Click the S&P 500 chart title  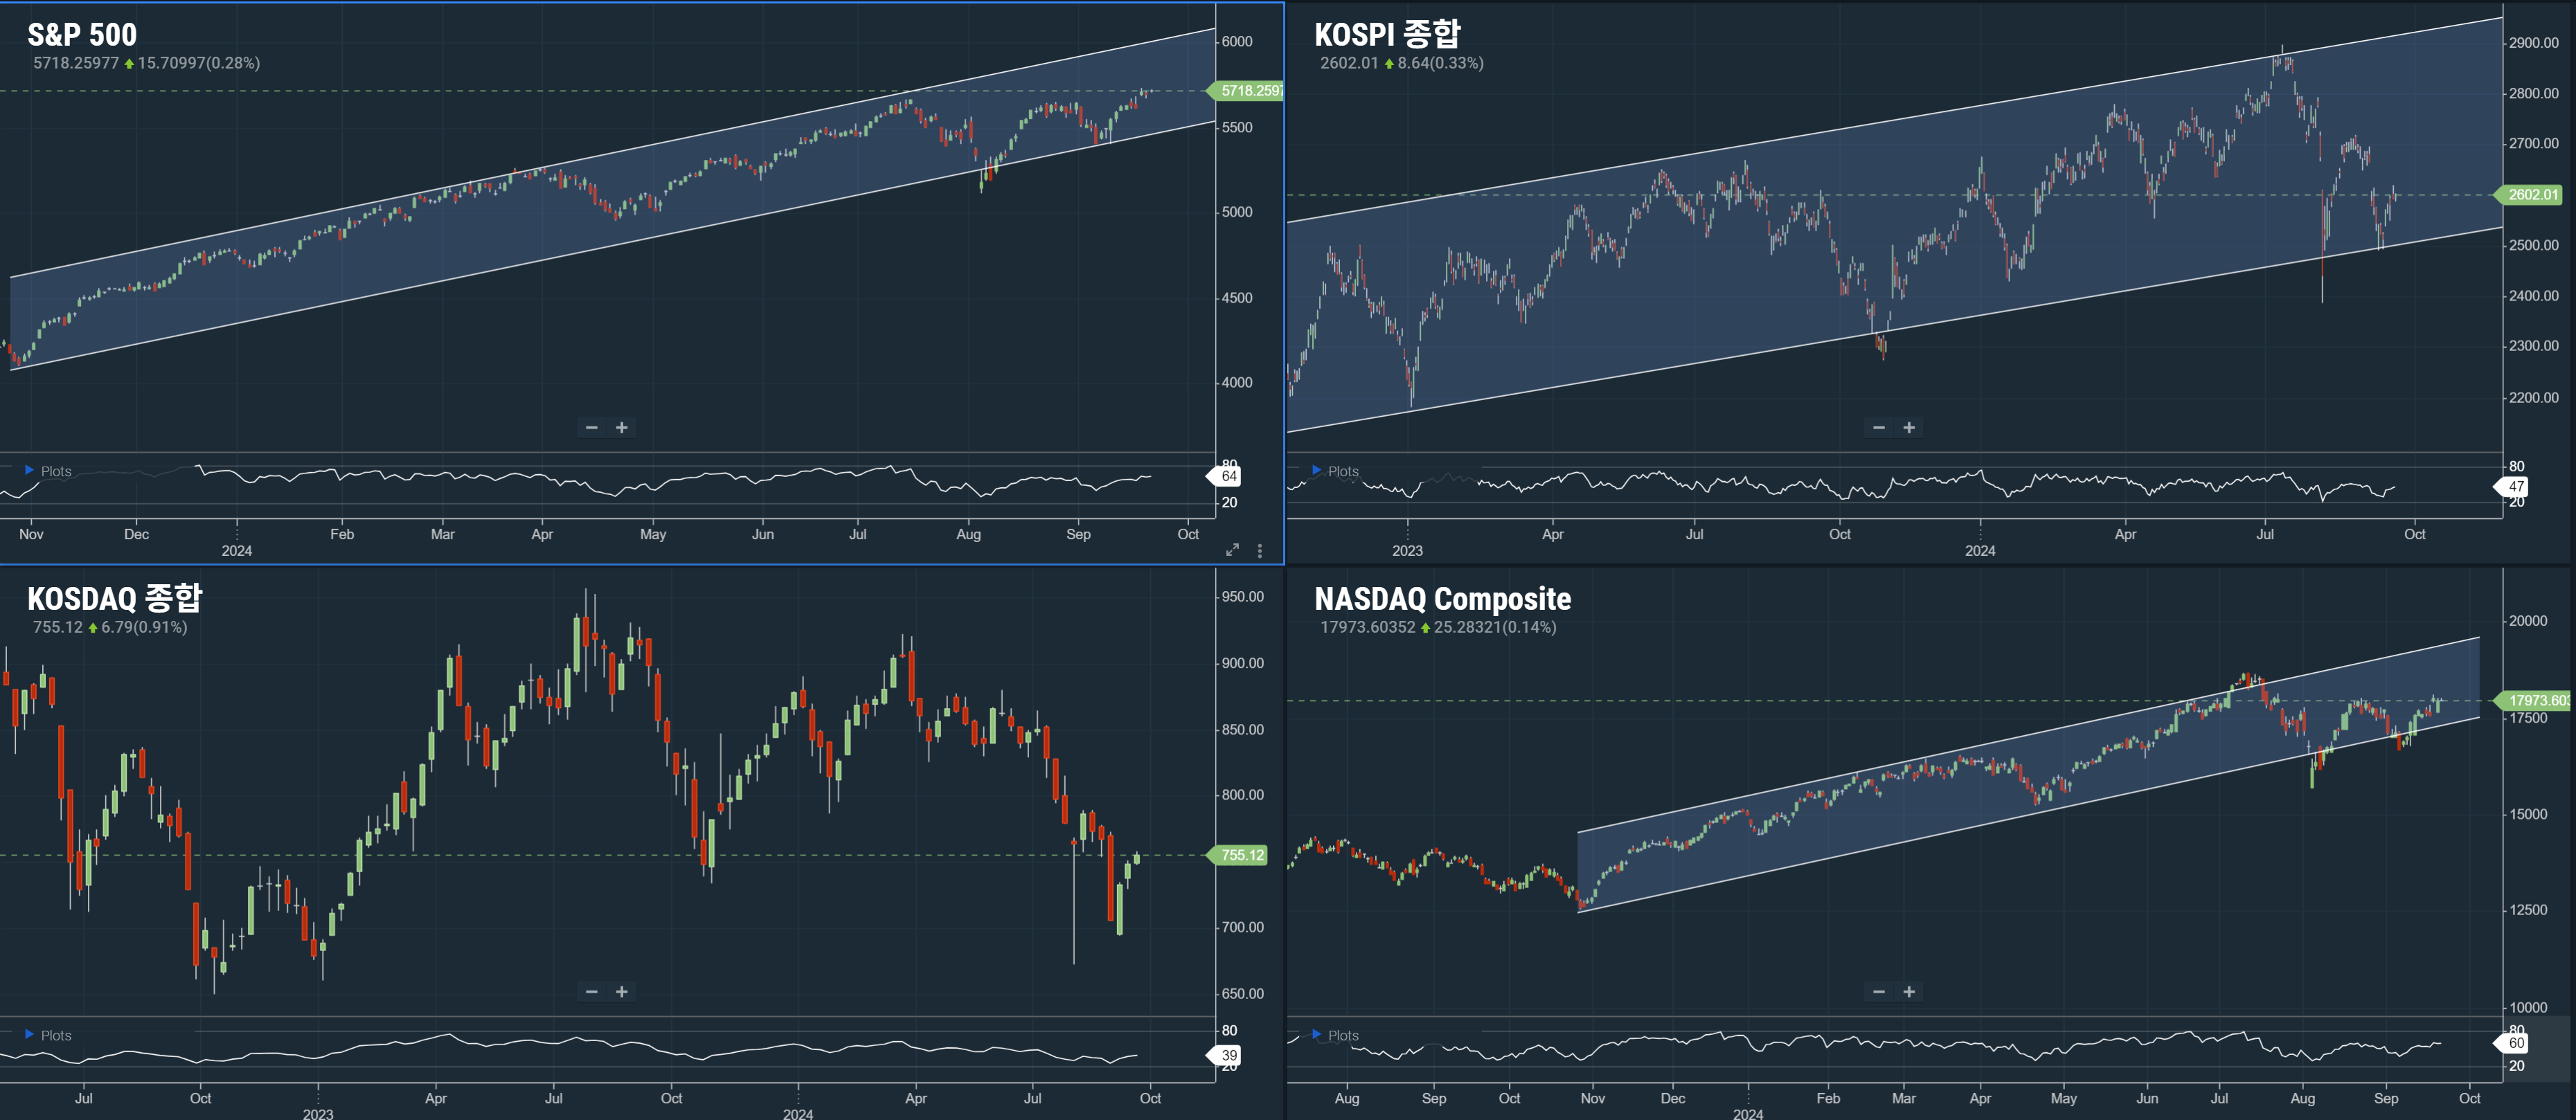82,35
